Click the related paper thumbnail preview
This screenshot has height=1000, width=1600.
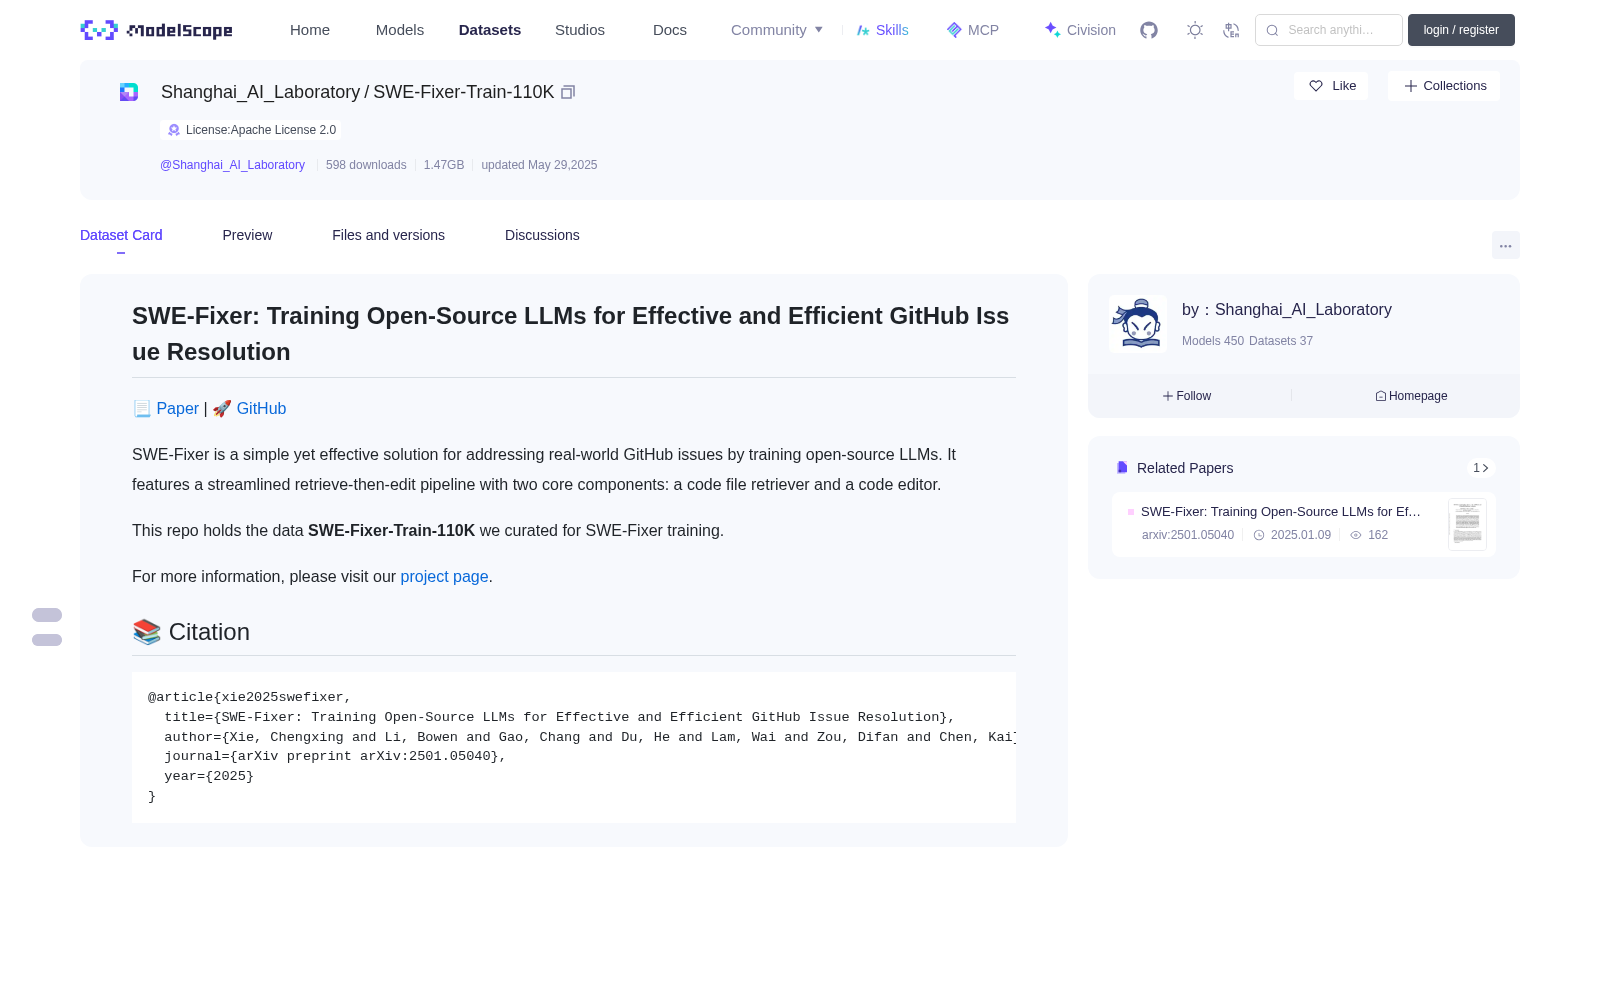coord(1467,524)
